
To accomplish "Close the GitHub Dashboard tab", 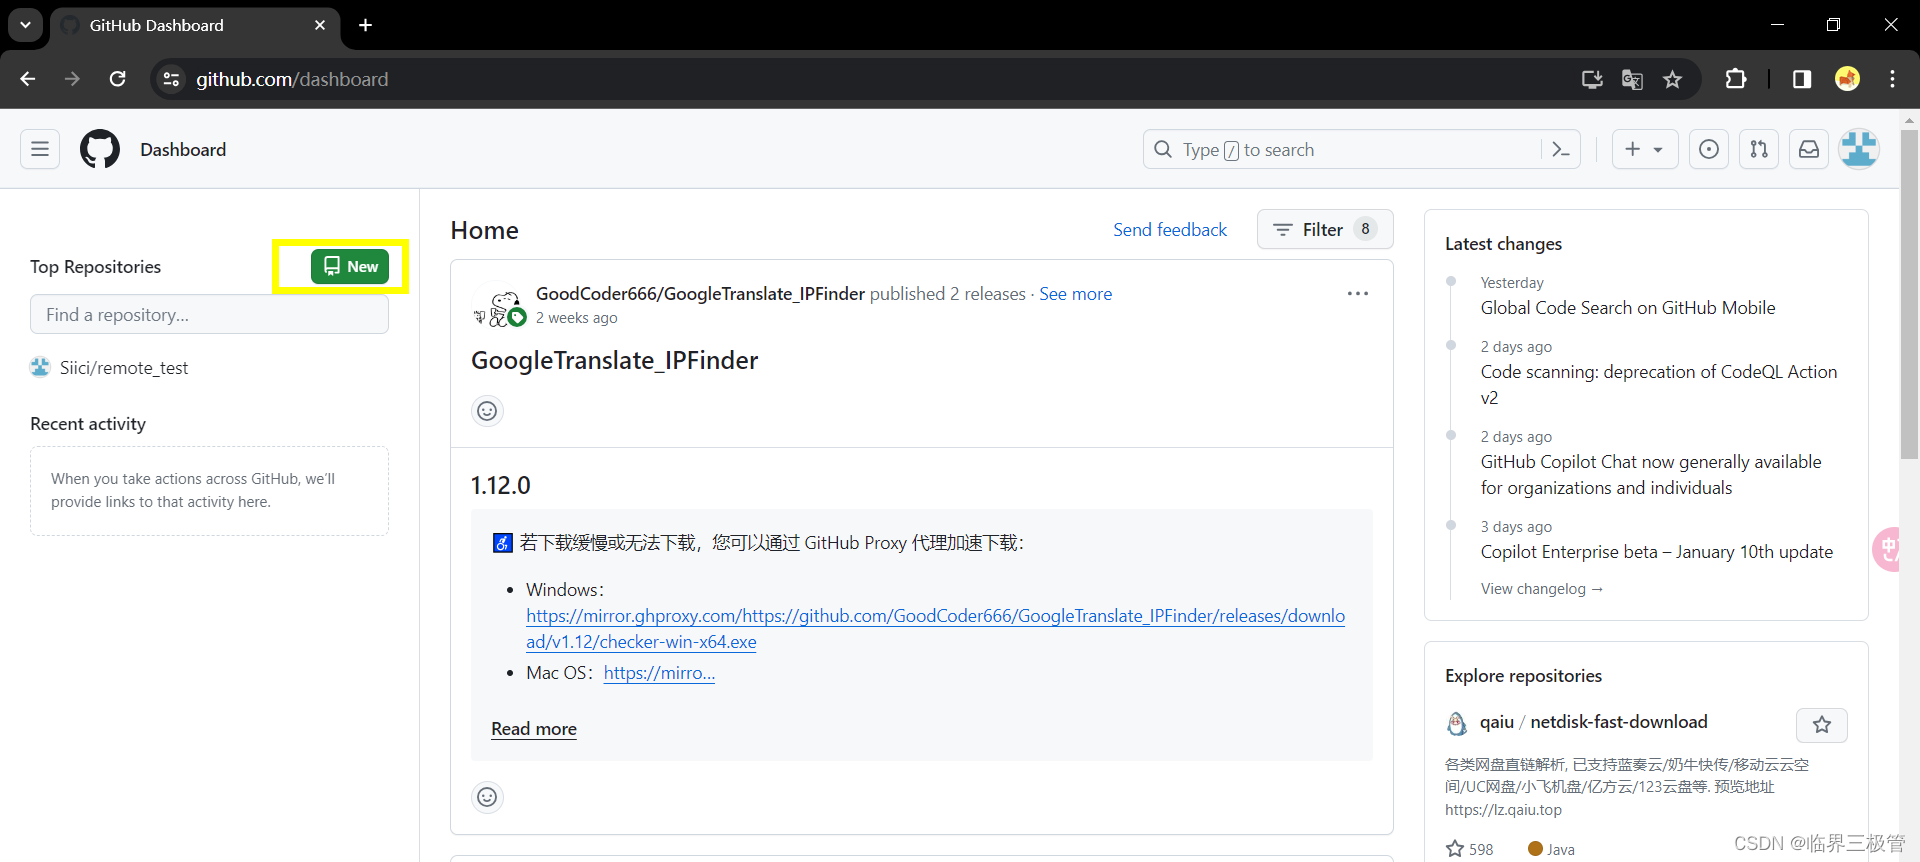I will 320,25.
